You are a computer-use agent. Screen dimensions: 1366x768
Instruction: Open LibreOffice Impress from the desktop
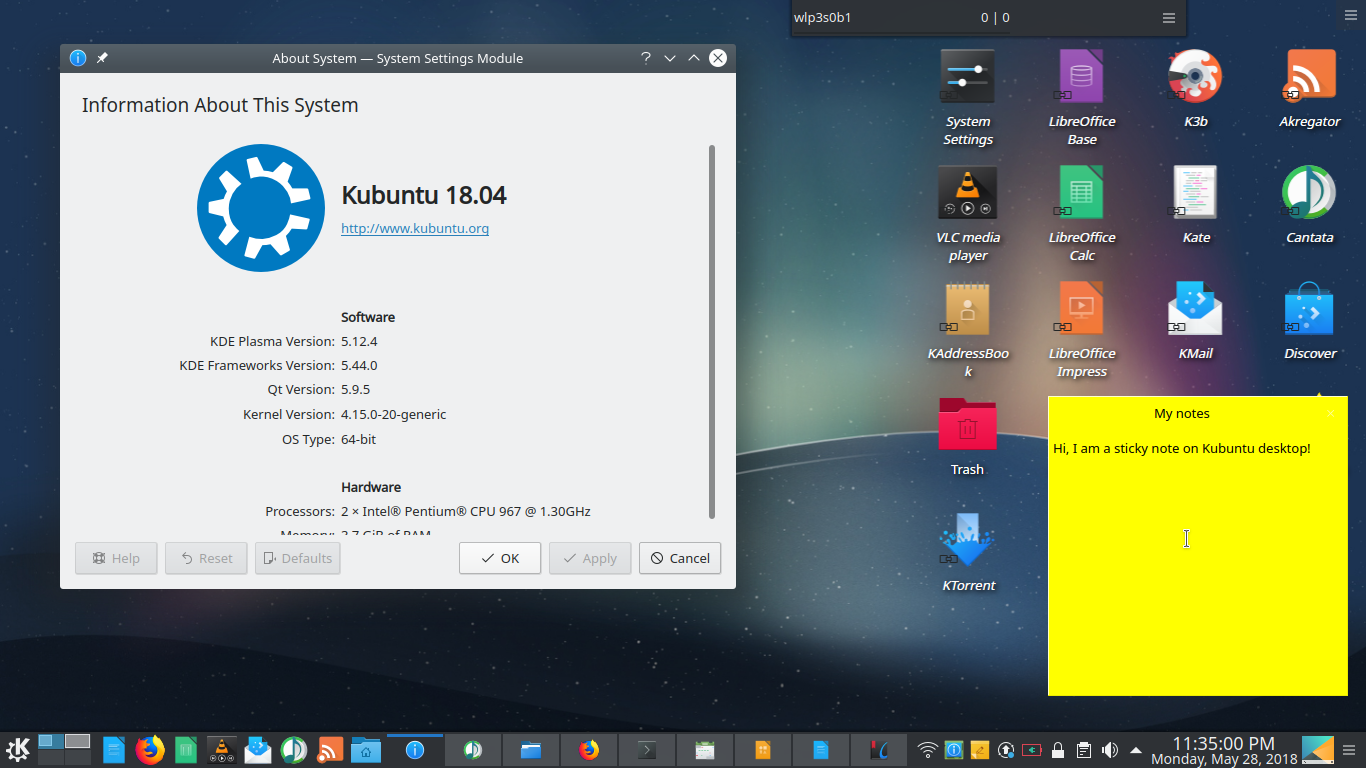(x=1081, y=308)
